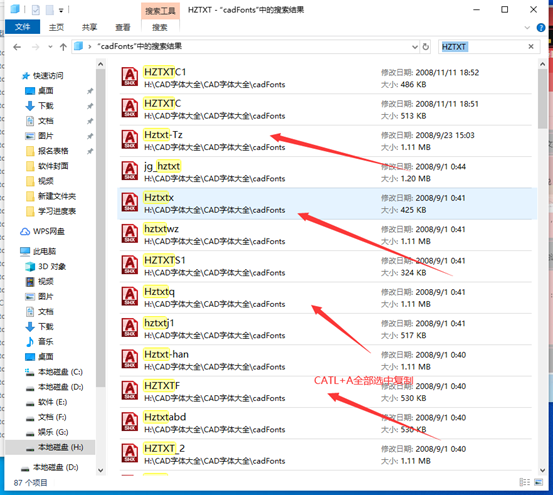Click the file list vertical scrollbar thumb
Screen dimensions: 553x495
coord(543,99)
